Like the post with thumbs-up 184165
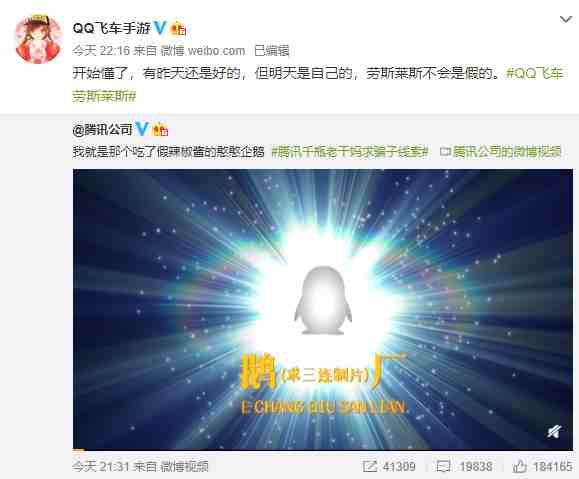 coord(542,466)
